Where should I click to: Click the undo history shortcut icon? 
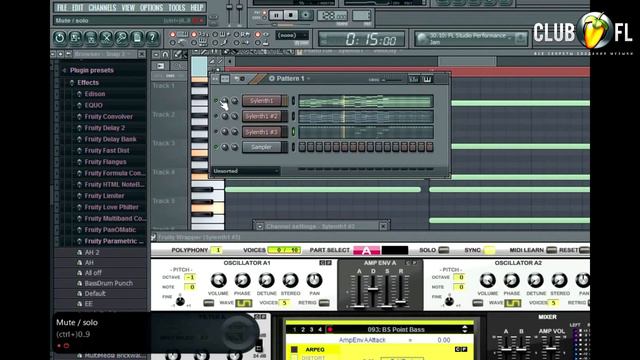tap(60, 38)
